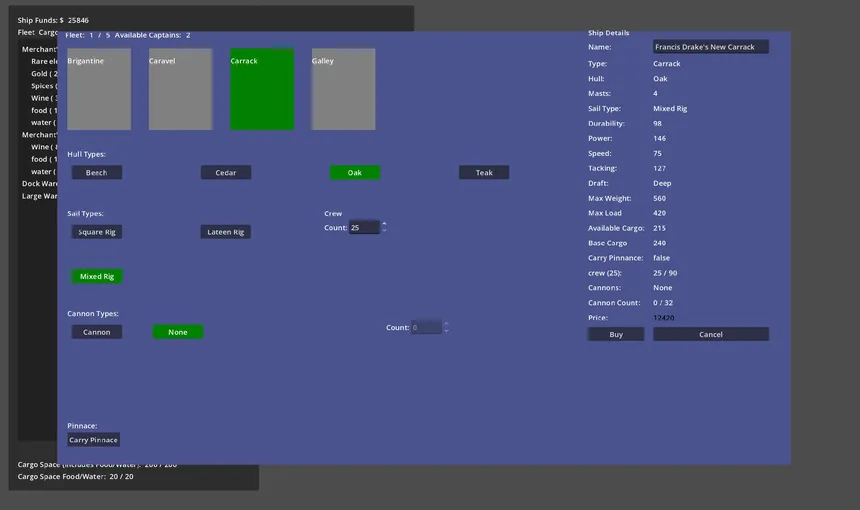Screen dimensions: 860x510
Task: Click the crew Count field
Action: coord(364,227)
